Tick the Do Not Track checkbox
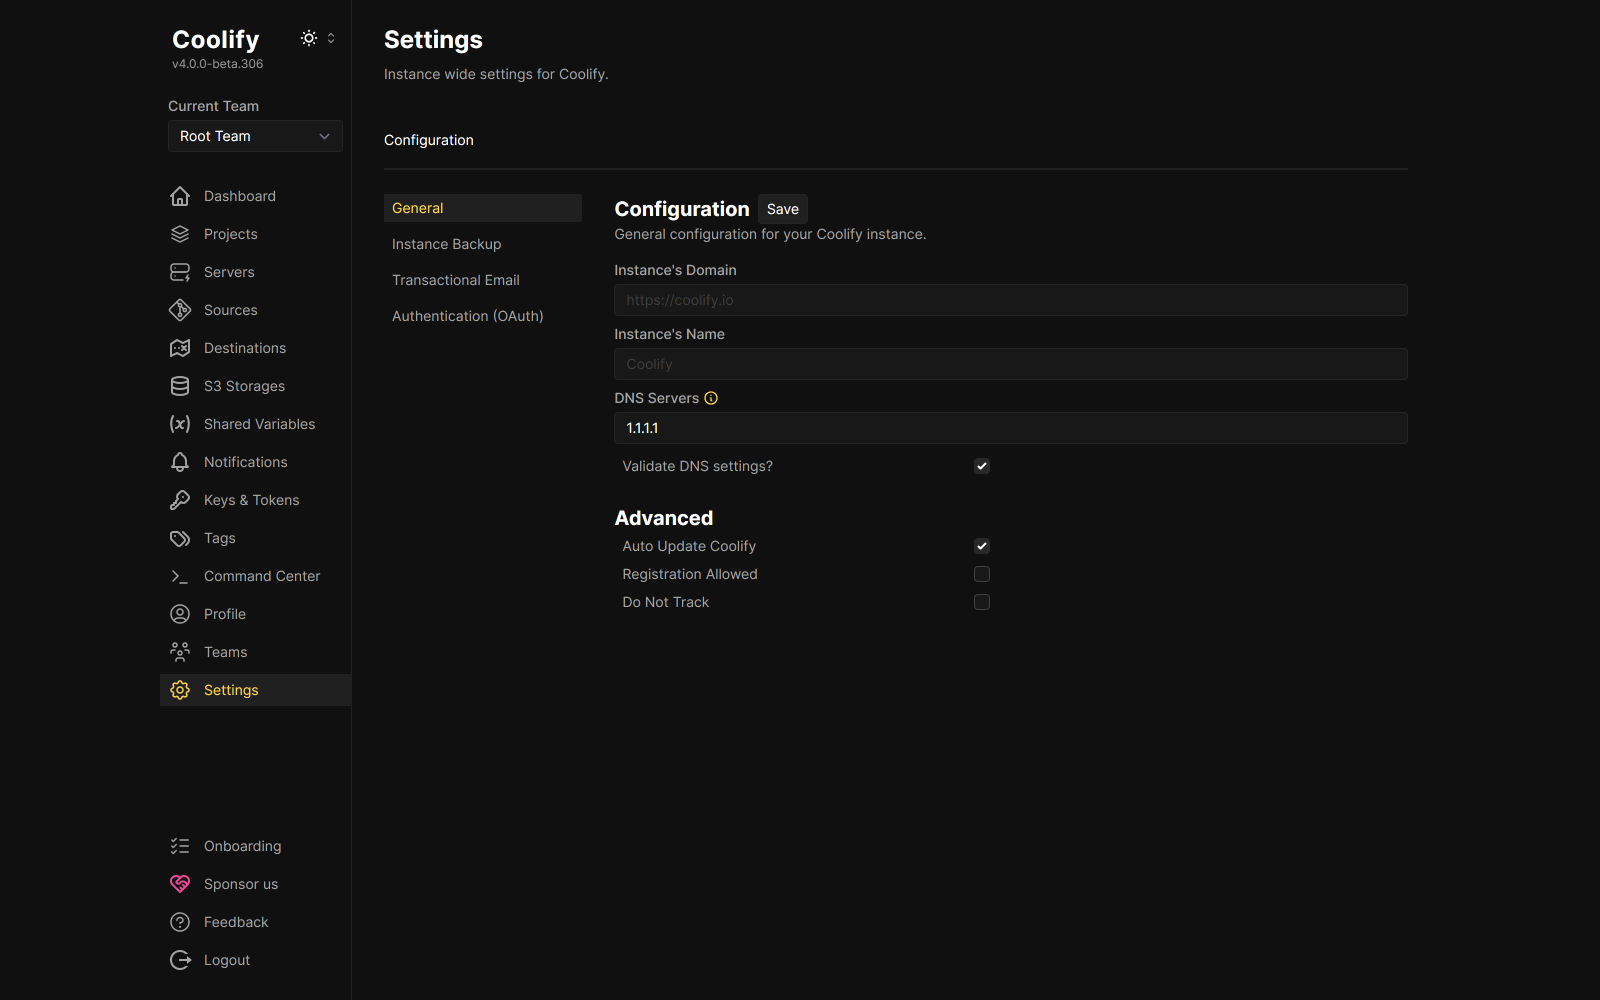 [x=982, y=602]
